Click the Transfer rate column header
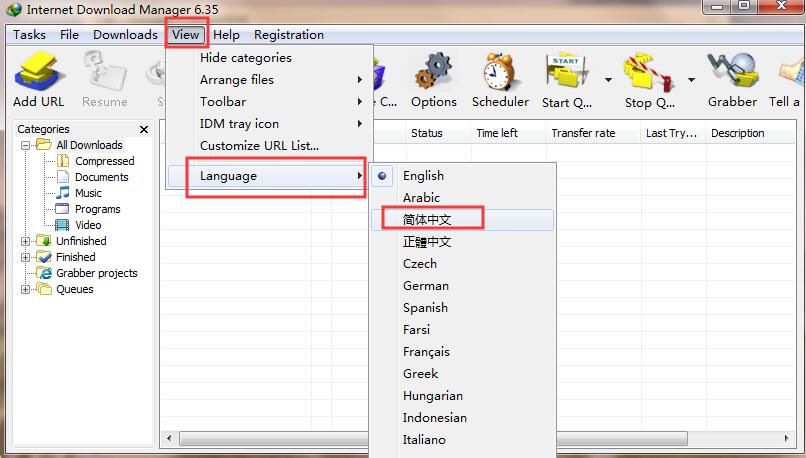The width and height of the screenshot is (806, 458). pyautogui.click(x=583, y=133)
